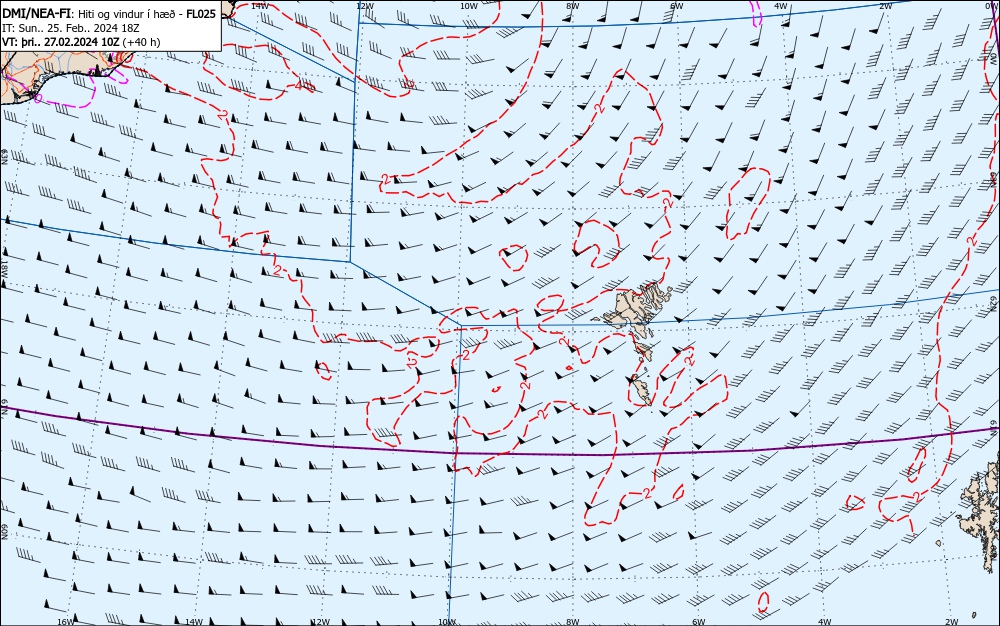This screenshot has height=626, width=1000.
Task: Click the 2W longitude label on the top edge
Action: coord(886,6)
